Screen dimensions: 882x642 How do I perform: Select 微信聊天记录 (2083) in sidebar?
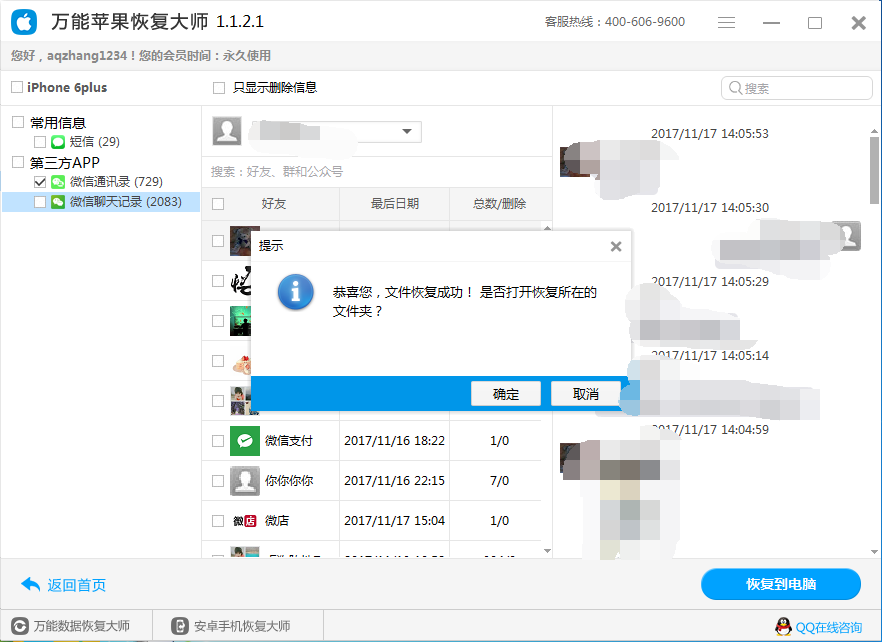pyautogui.click(x=125, y=202)
